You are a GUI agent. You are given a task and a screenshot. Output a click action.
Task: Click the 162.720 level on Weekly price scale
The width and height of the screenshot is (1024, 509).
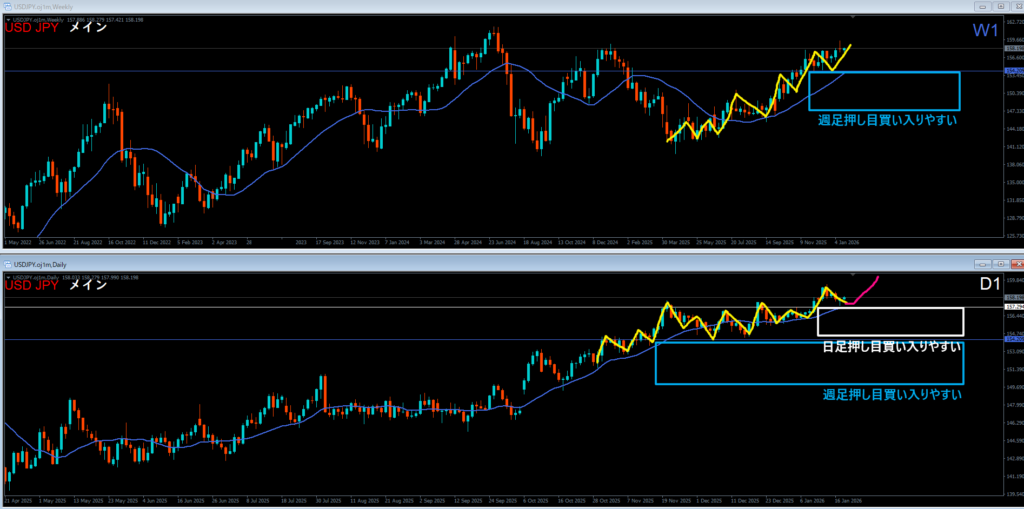1015,22
